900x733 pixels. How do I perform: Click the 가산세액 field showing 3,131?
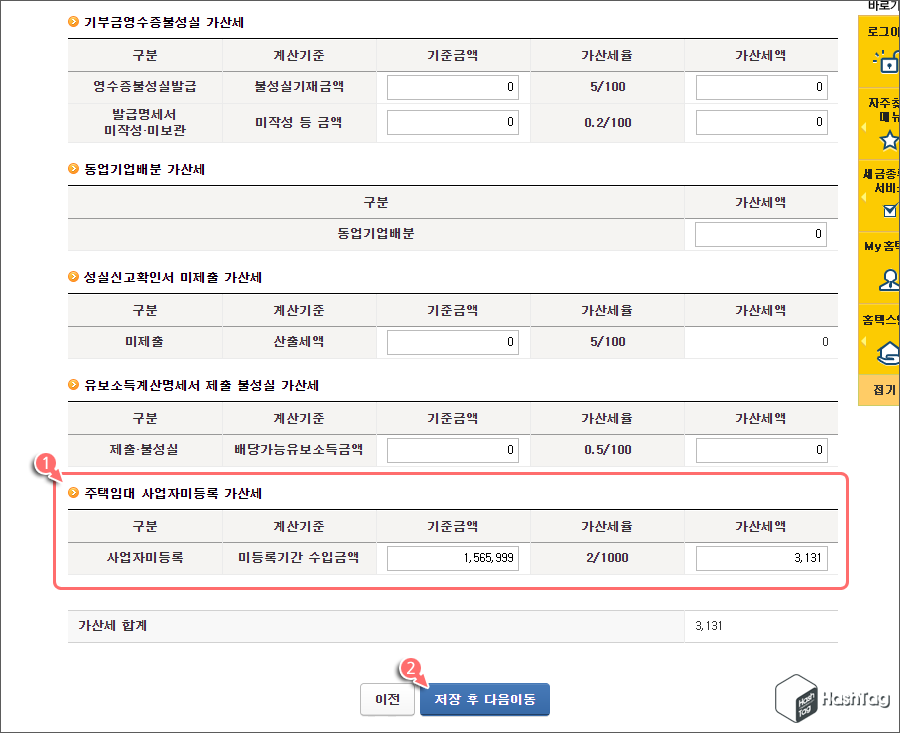click(761, 558)
